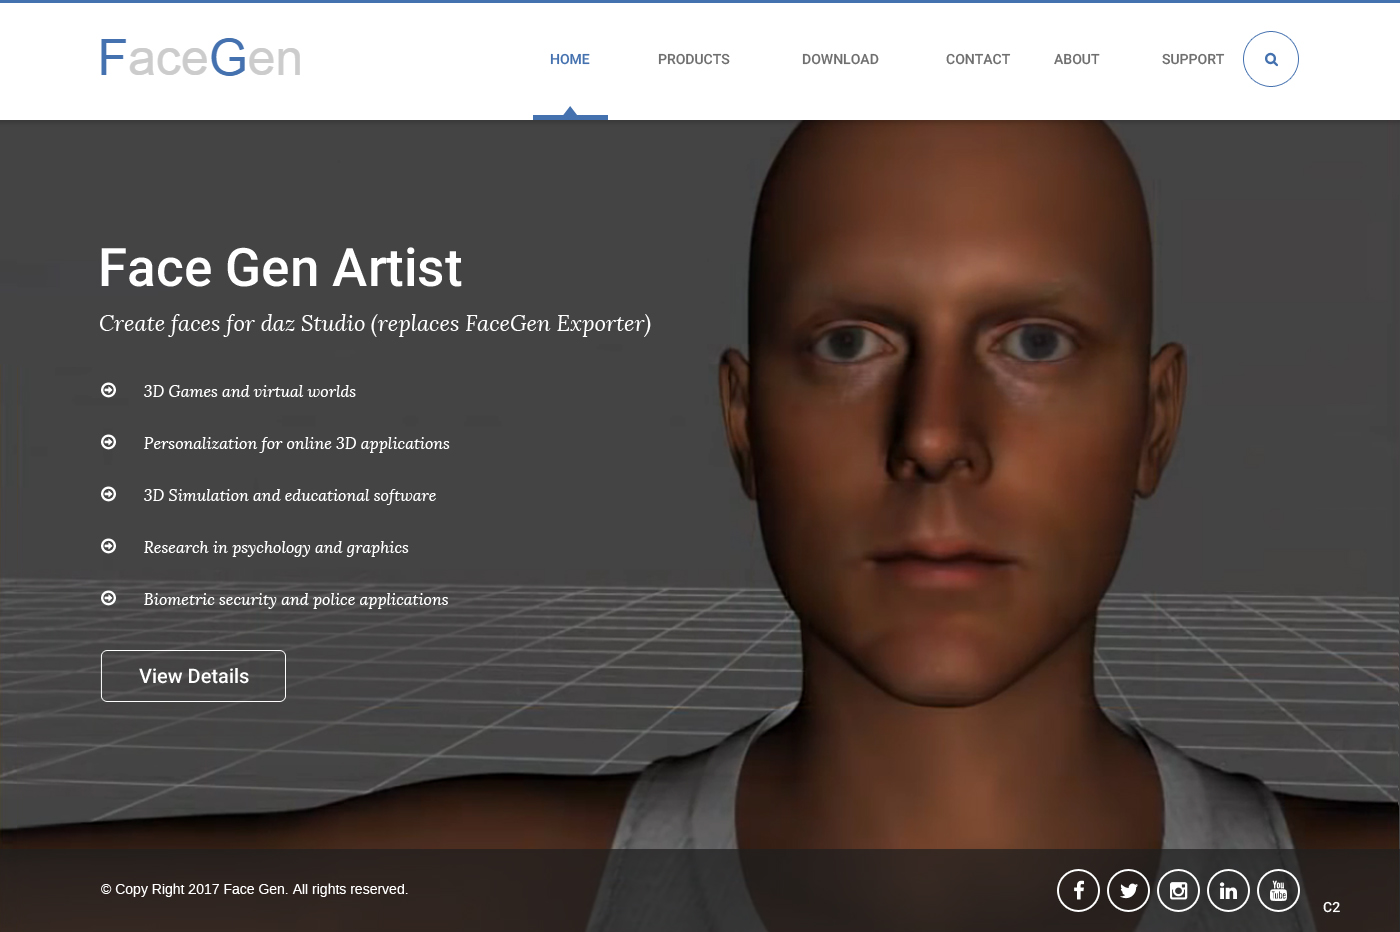Select the HOME menu item
Image resolution: width=1400 pixels, height=932 pixels.
[570, 59]
